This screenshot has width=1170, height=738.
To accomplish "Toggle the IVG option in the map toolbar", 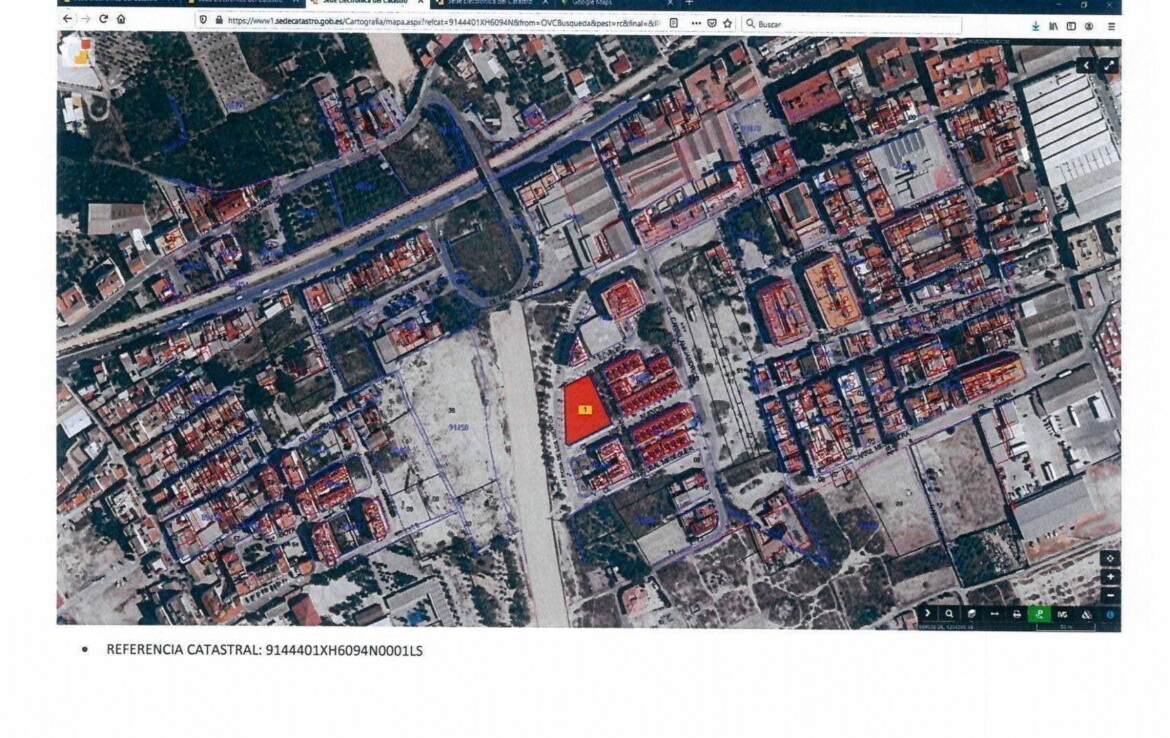I will (x=1063, y=614).
